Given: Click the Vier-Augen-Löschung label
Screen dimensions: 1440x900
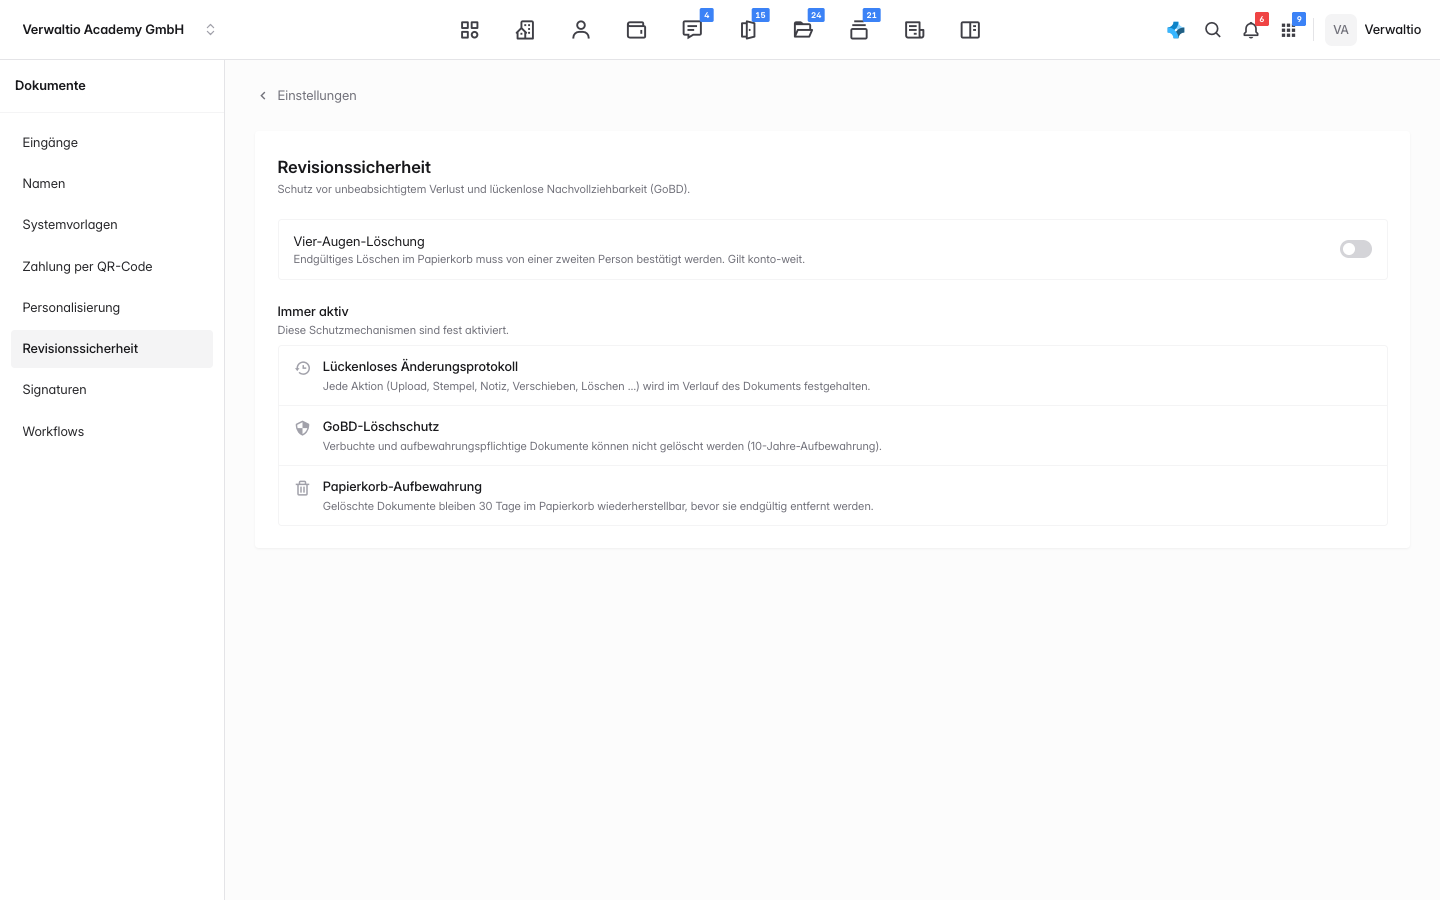Looking at the screenshot, I should point(359,242).
